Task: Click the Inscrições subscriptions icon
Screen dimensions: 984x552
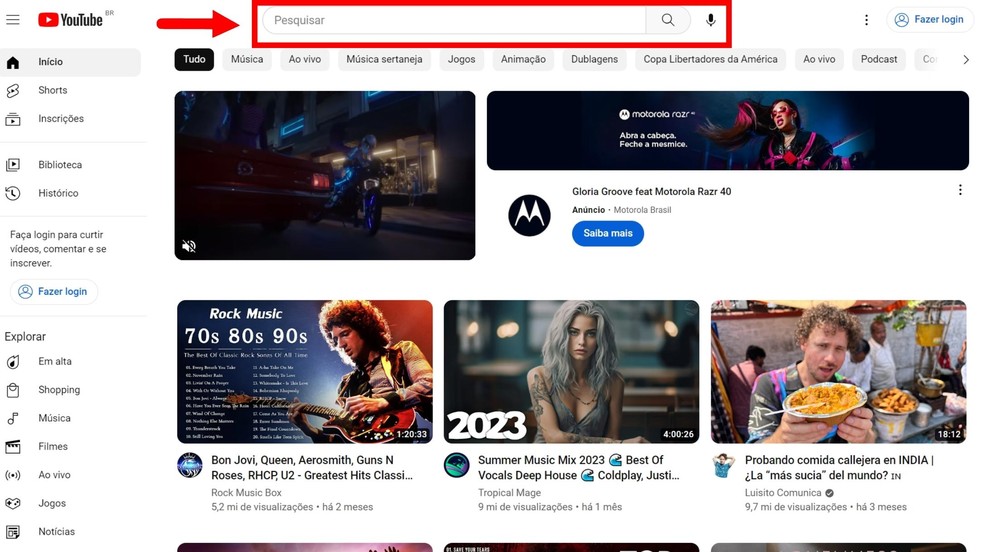Action: [13, 119]
